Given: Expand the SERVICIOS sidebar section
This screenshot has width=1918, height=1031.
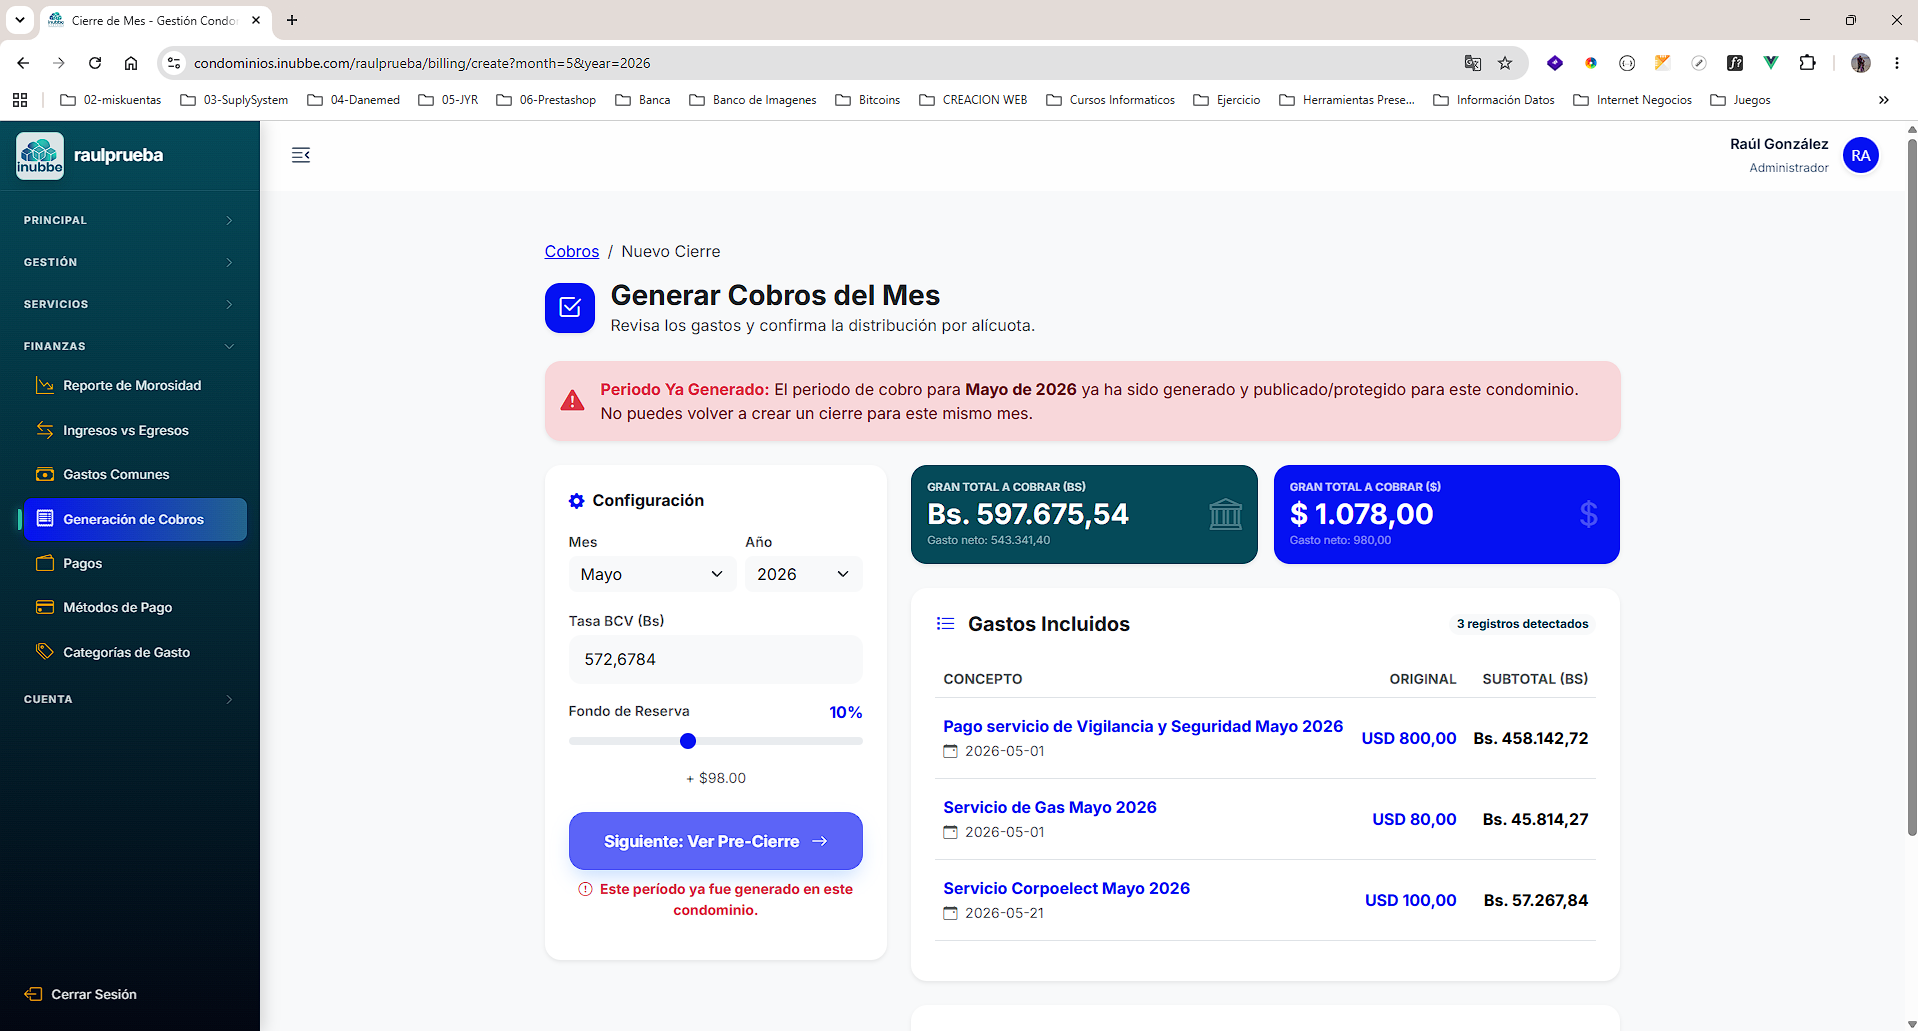Looking at the screenshot, I should [x=129, y=304].
